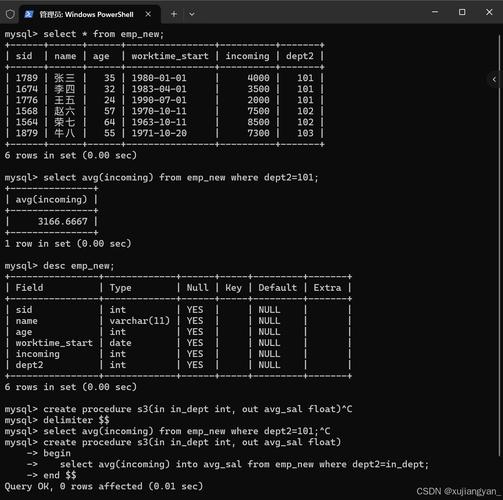Click the PowerShell icon on the tab
This screenshot has height=500, width=503.
pos(29,14)
